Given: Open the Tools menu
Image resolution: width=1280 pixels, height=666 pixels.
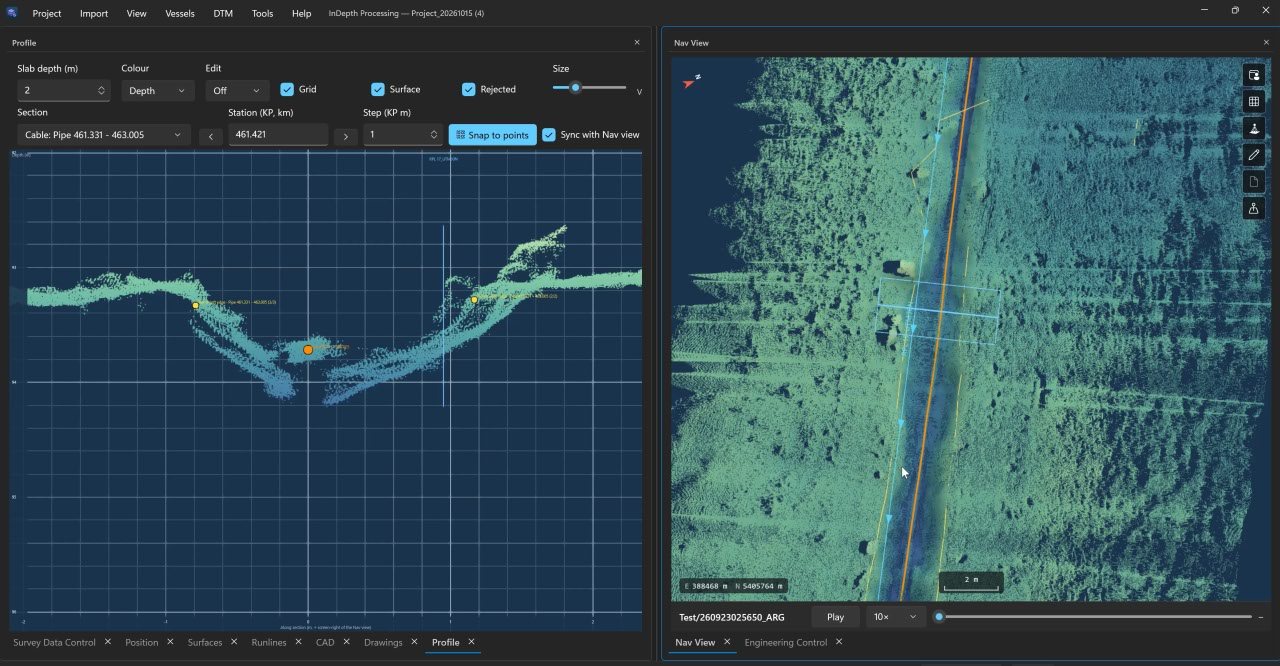Looking at the screenshot, I should 262,13.
